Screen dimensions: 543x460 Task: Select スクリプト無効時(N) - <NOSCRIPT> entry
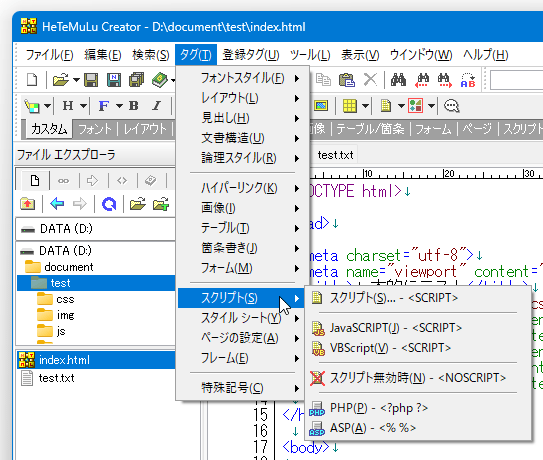click(x=418, y=378)
